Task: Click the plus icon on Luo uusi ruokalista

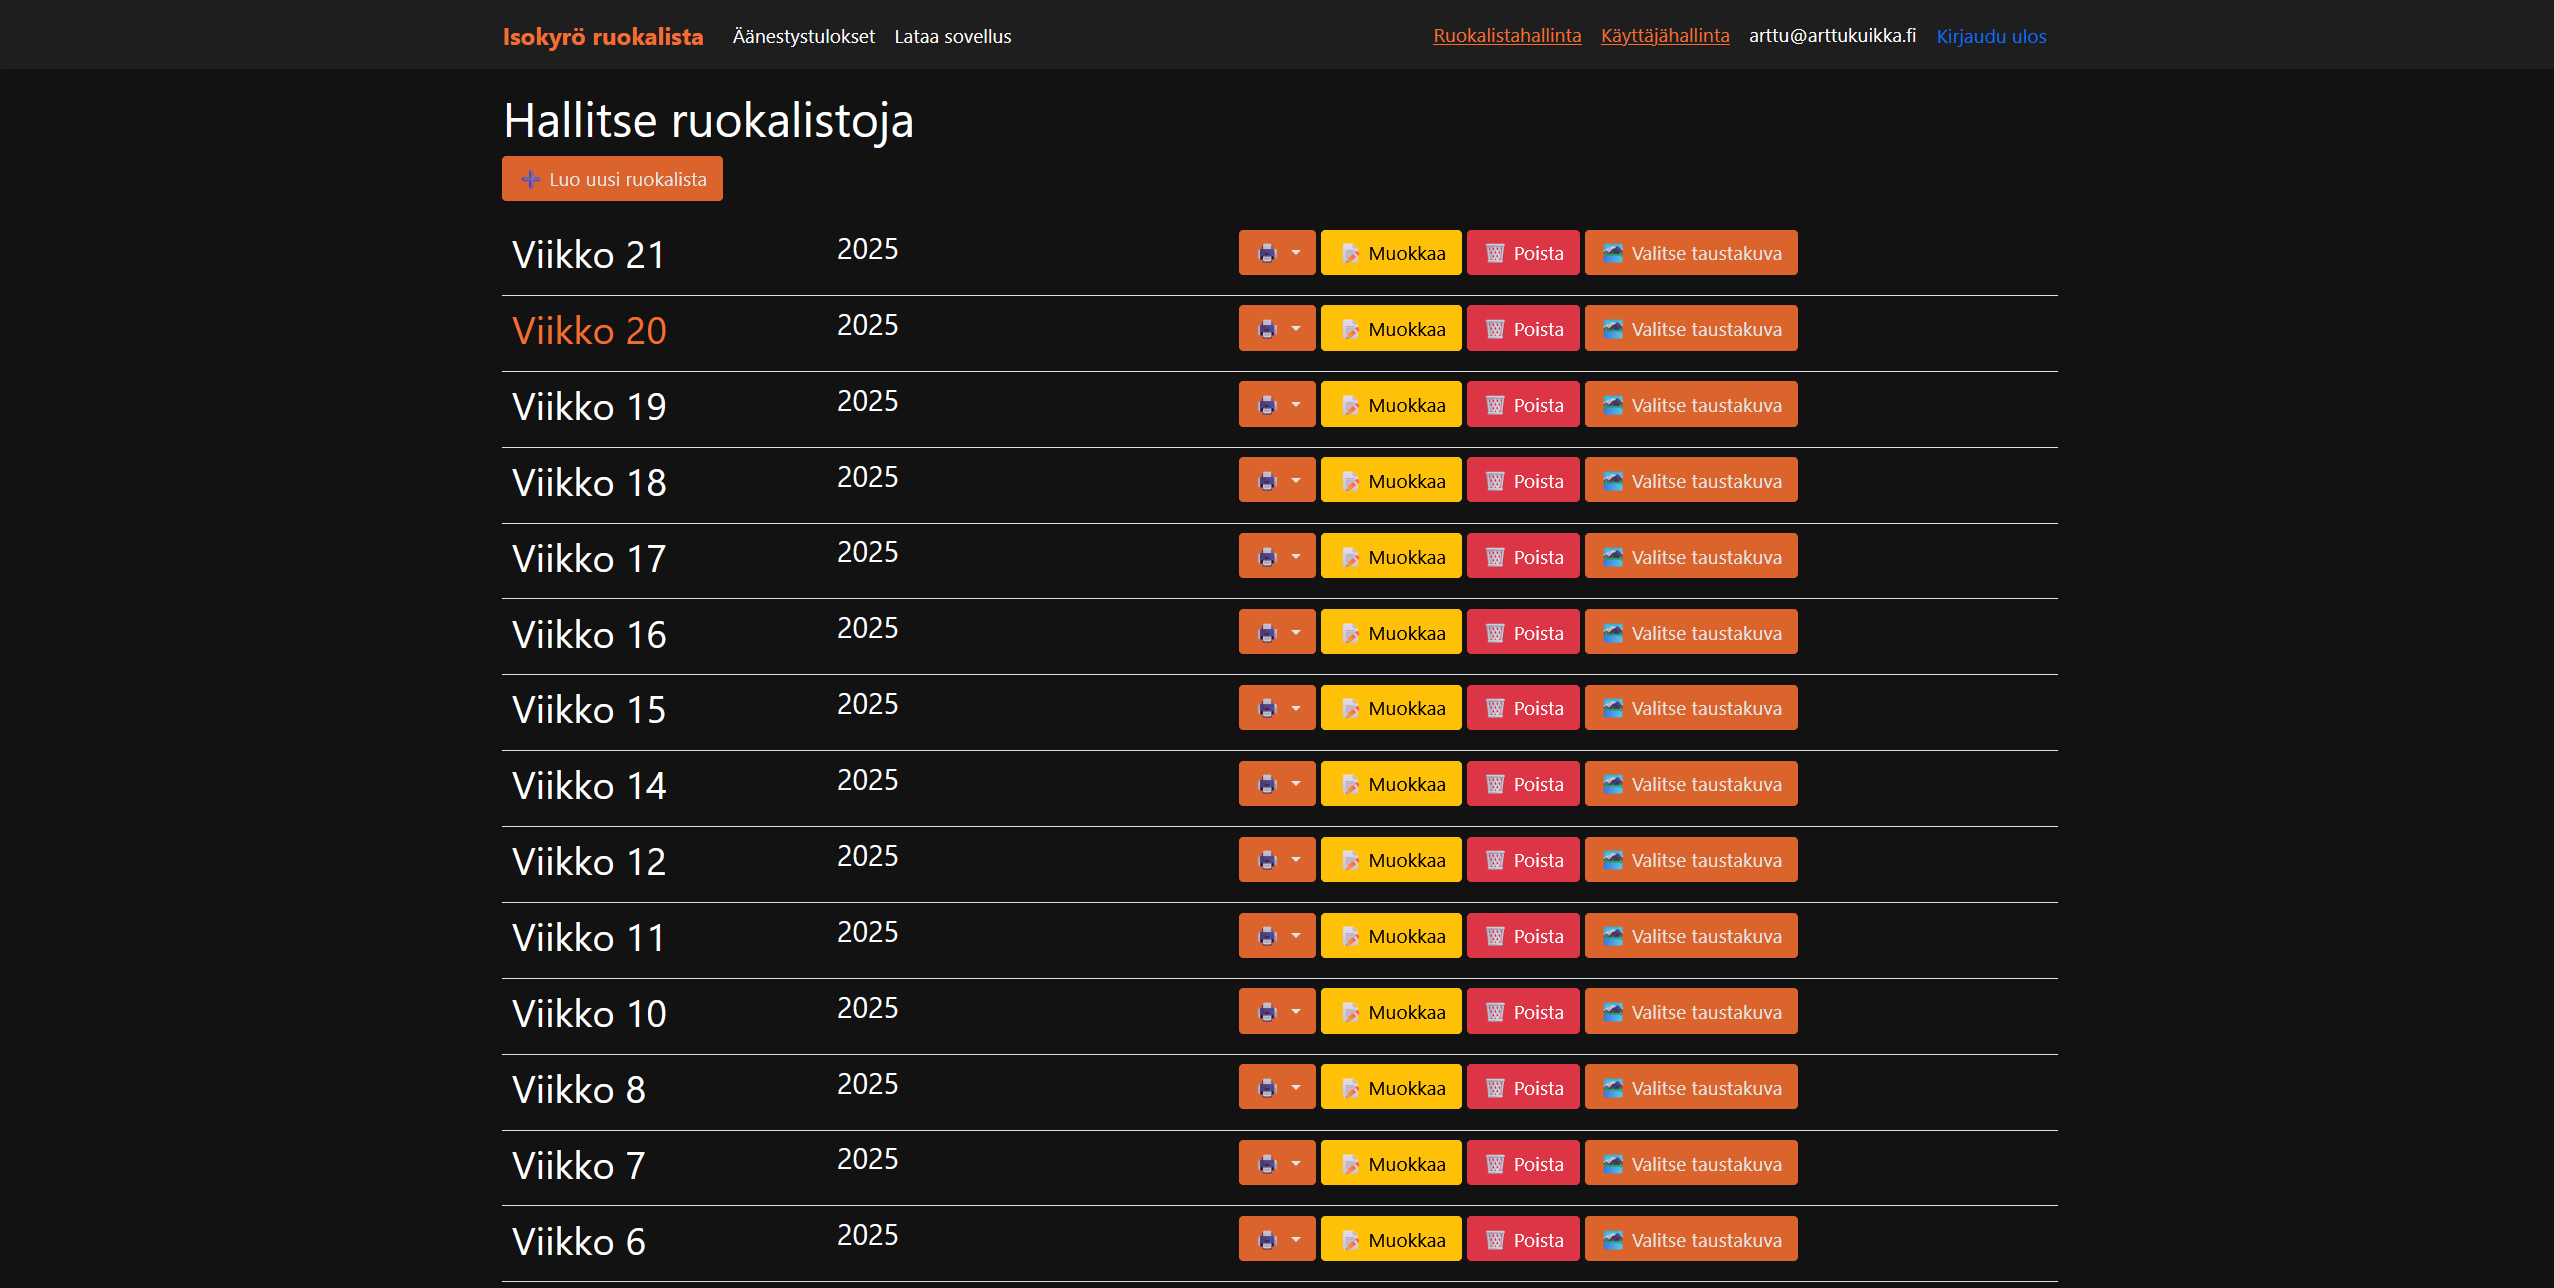Action: click(531, 180)
